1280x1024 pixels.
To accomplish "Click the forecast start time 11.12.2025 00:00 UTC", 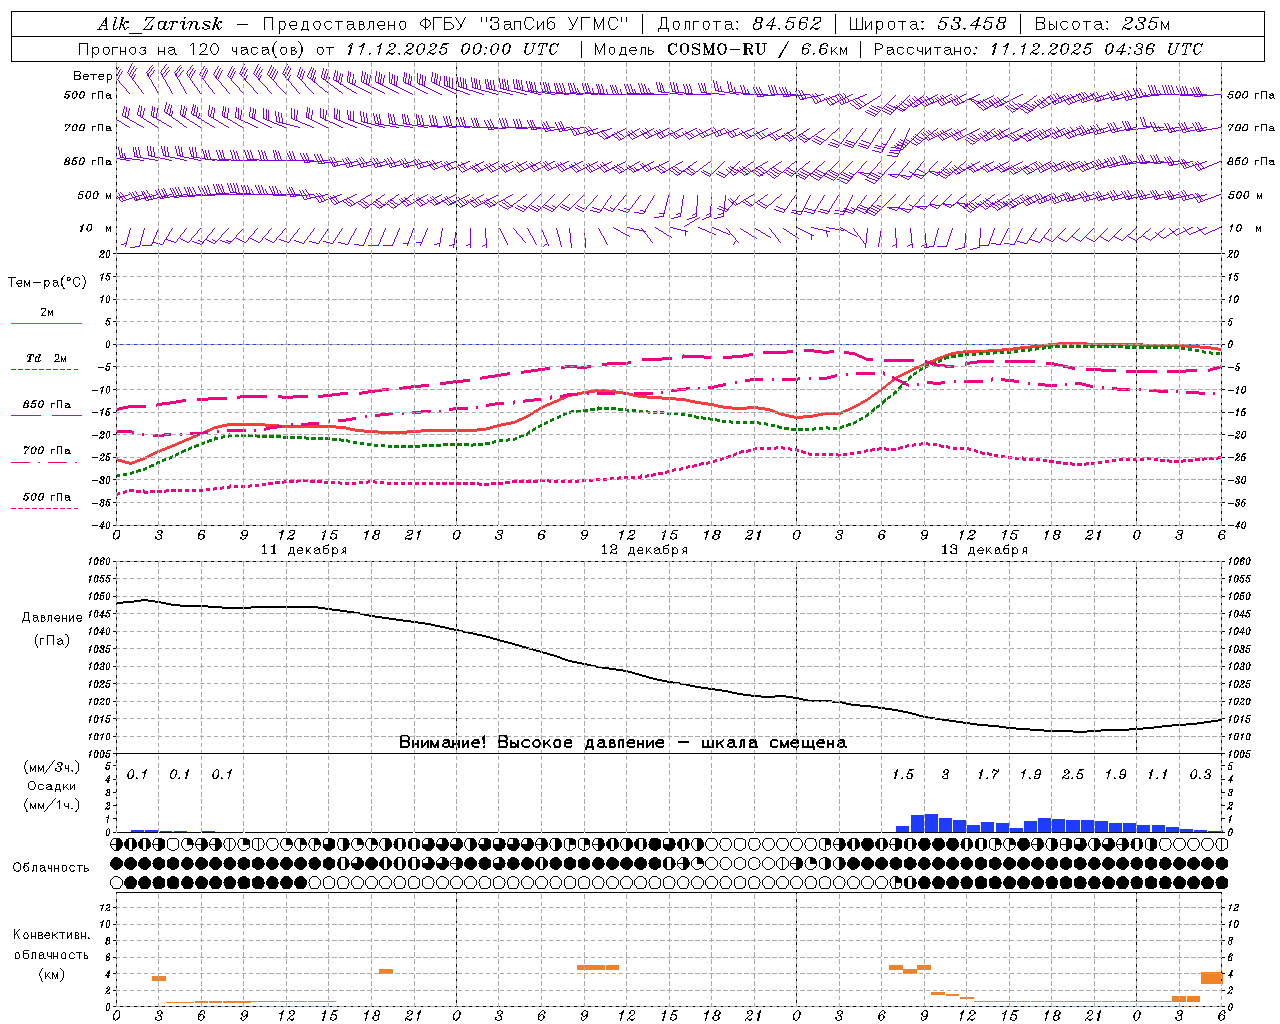I will [x=452, y=49].
